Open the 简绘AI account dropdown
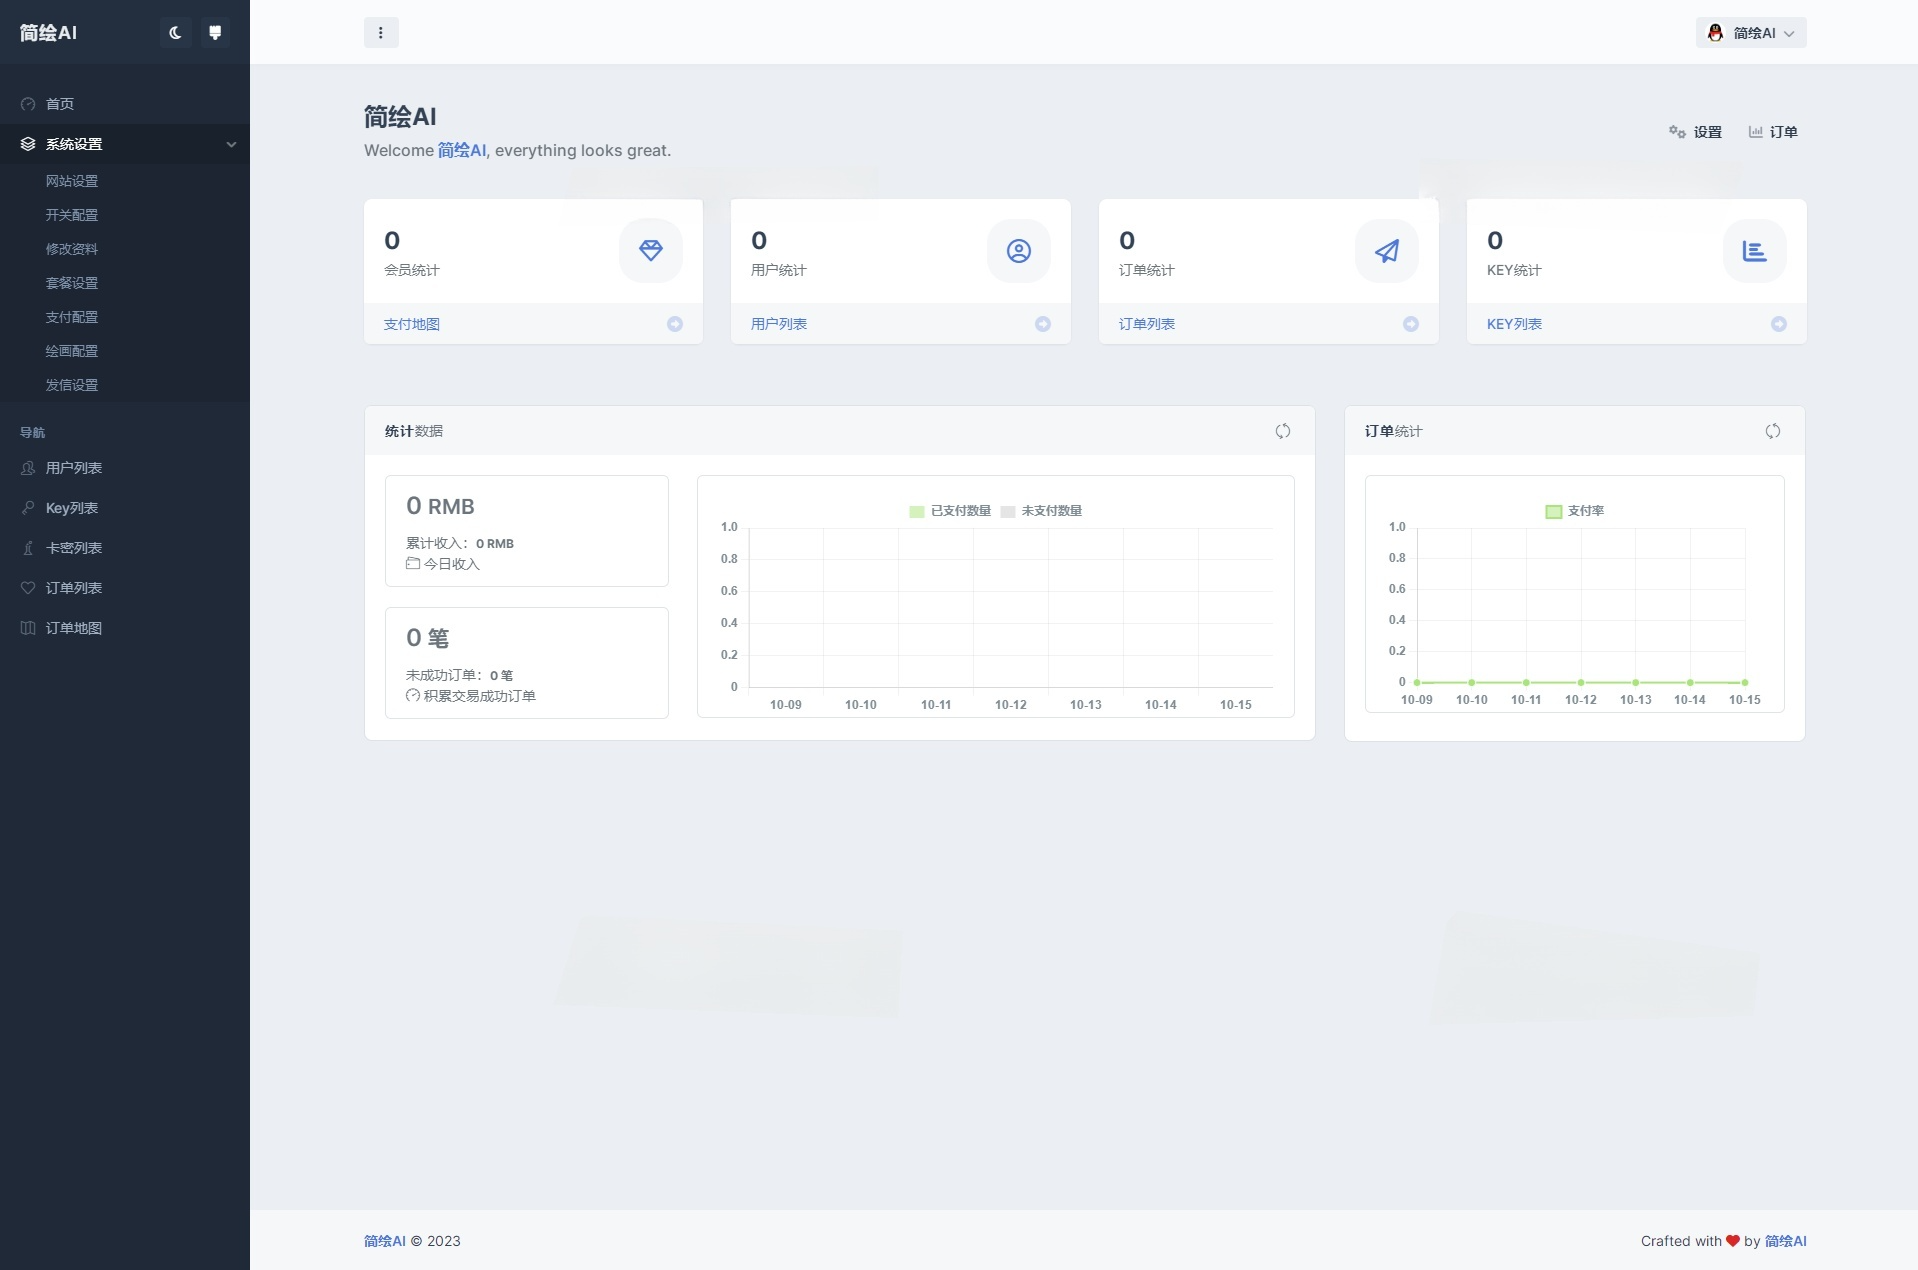 (1751, 32)
